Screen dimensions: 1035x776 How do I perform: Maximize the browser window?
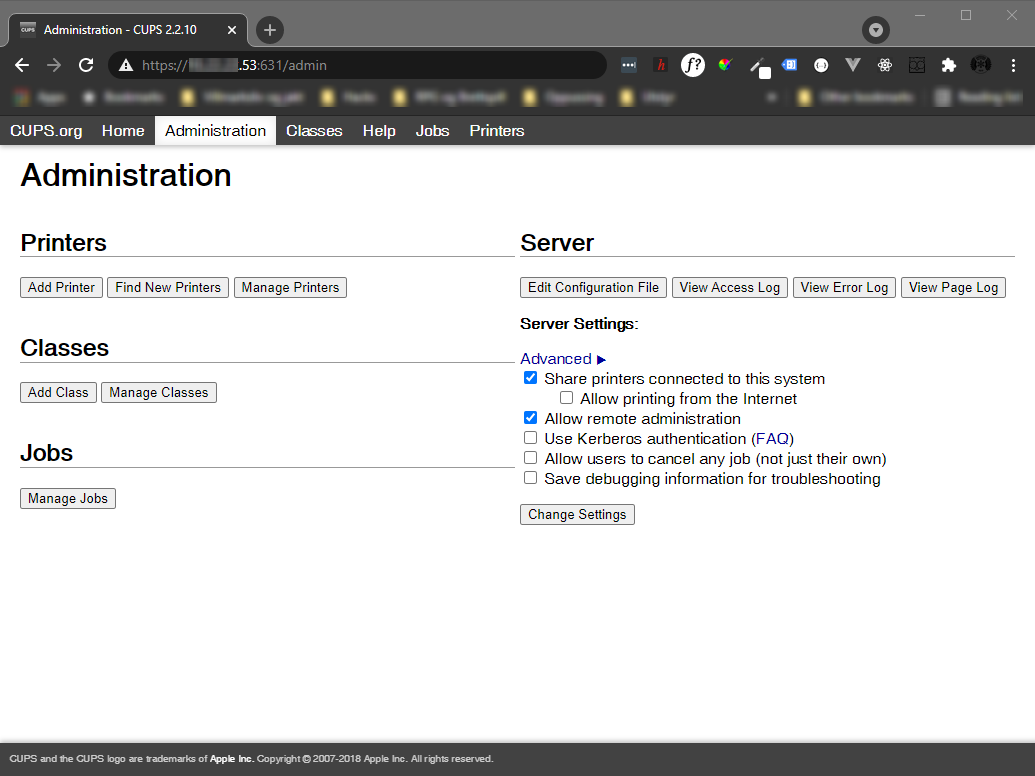pyautogui.click(x=966, y=15)
